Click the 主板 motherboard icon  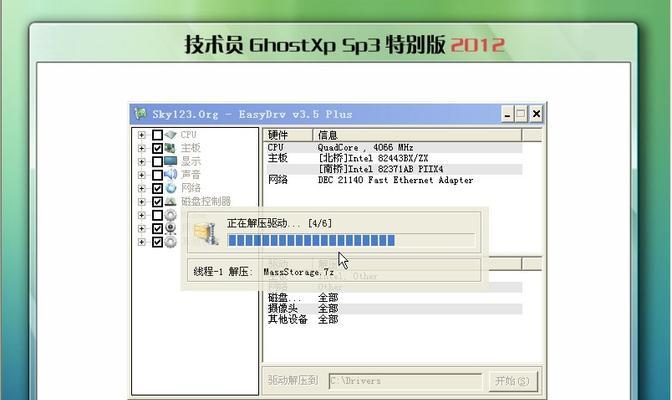click(170, 148)
